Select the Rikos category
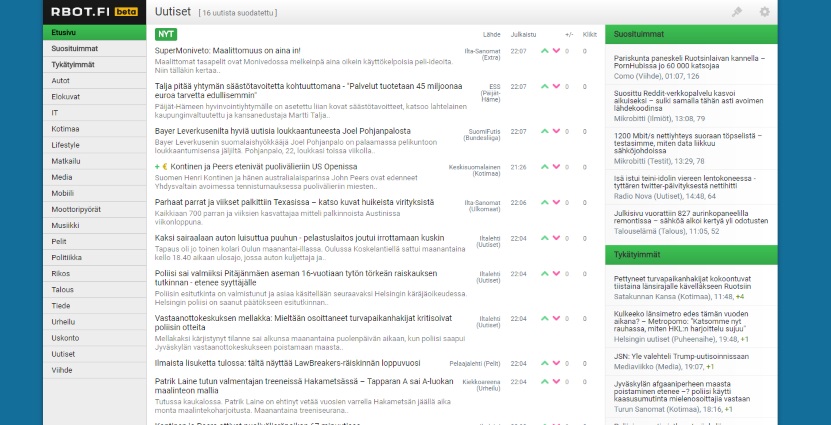This screenshot has height=425, width=831. [x=94, y=274]
